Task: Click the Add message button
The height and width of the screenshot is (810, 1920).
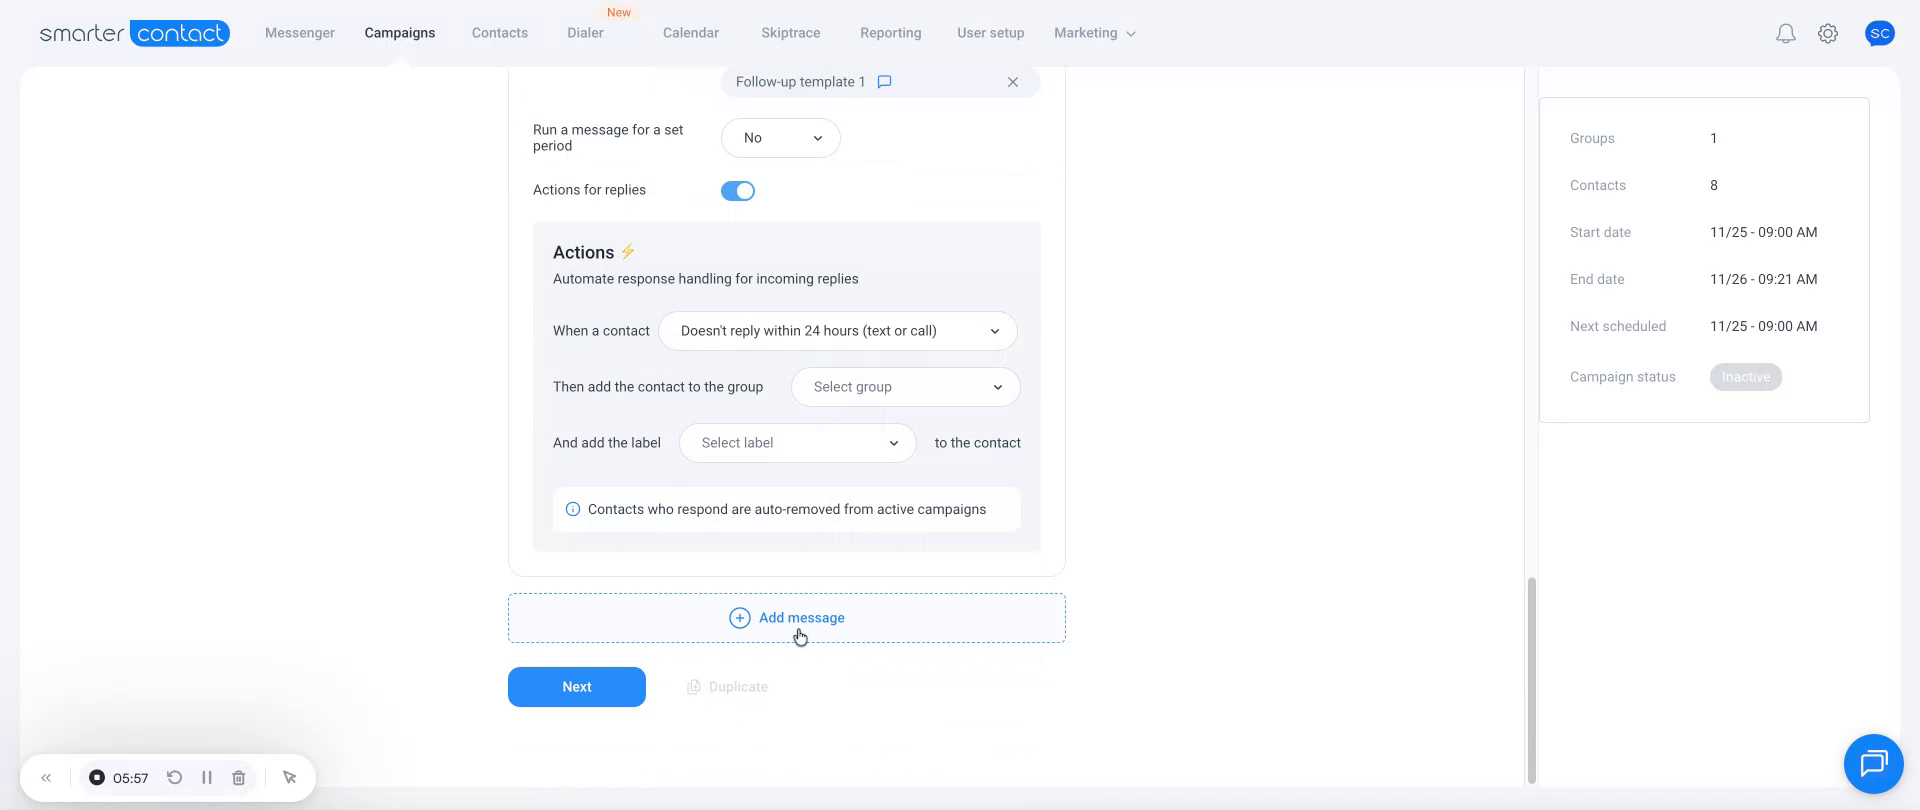Action: point(787,618)
